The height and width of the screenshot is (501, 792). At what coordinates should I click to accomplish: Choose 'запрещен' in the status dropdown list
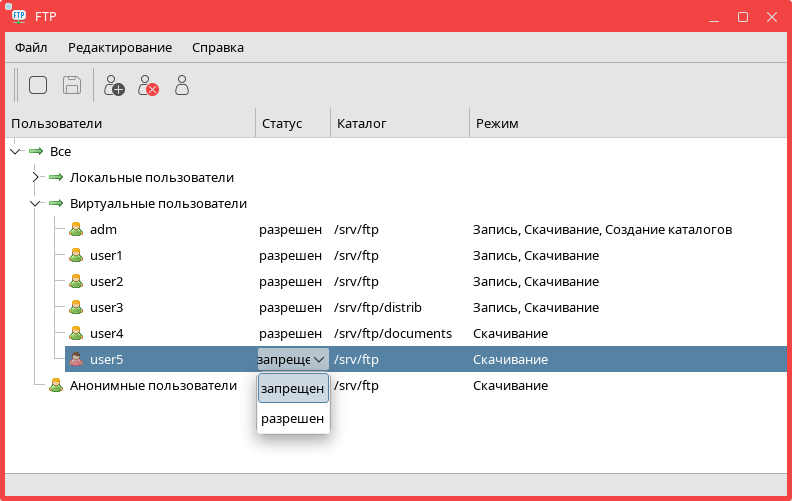[x=293, y=388]
